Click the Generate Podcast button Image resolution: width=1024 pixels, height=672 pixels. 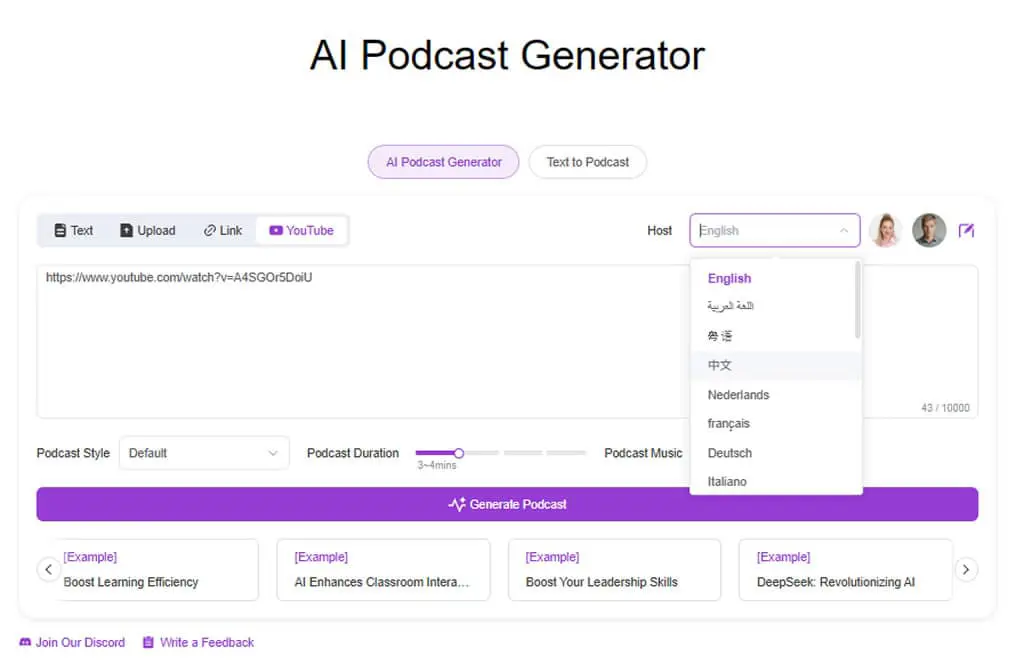pyautogui.click(x=507, y=504)
